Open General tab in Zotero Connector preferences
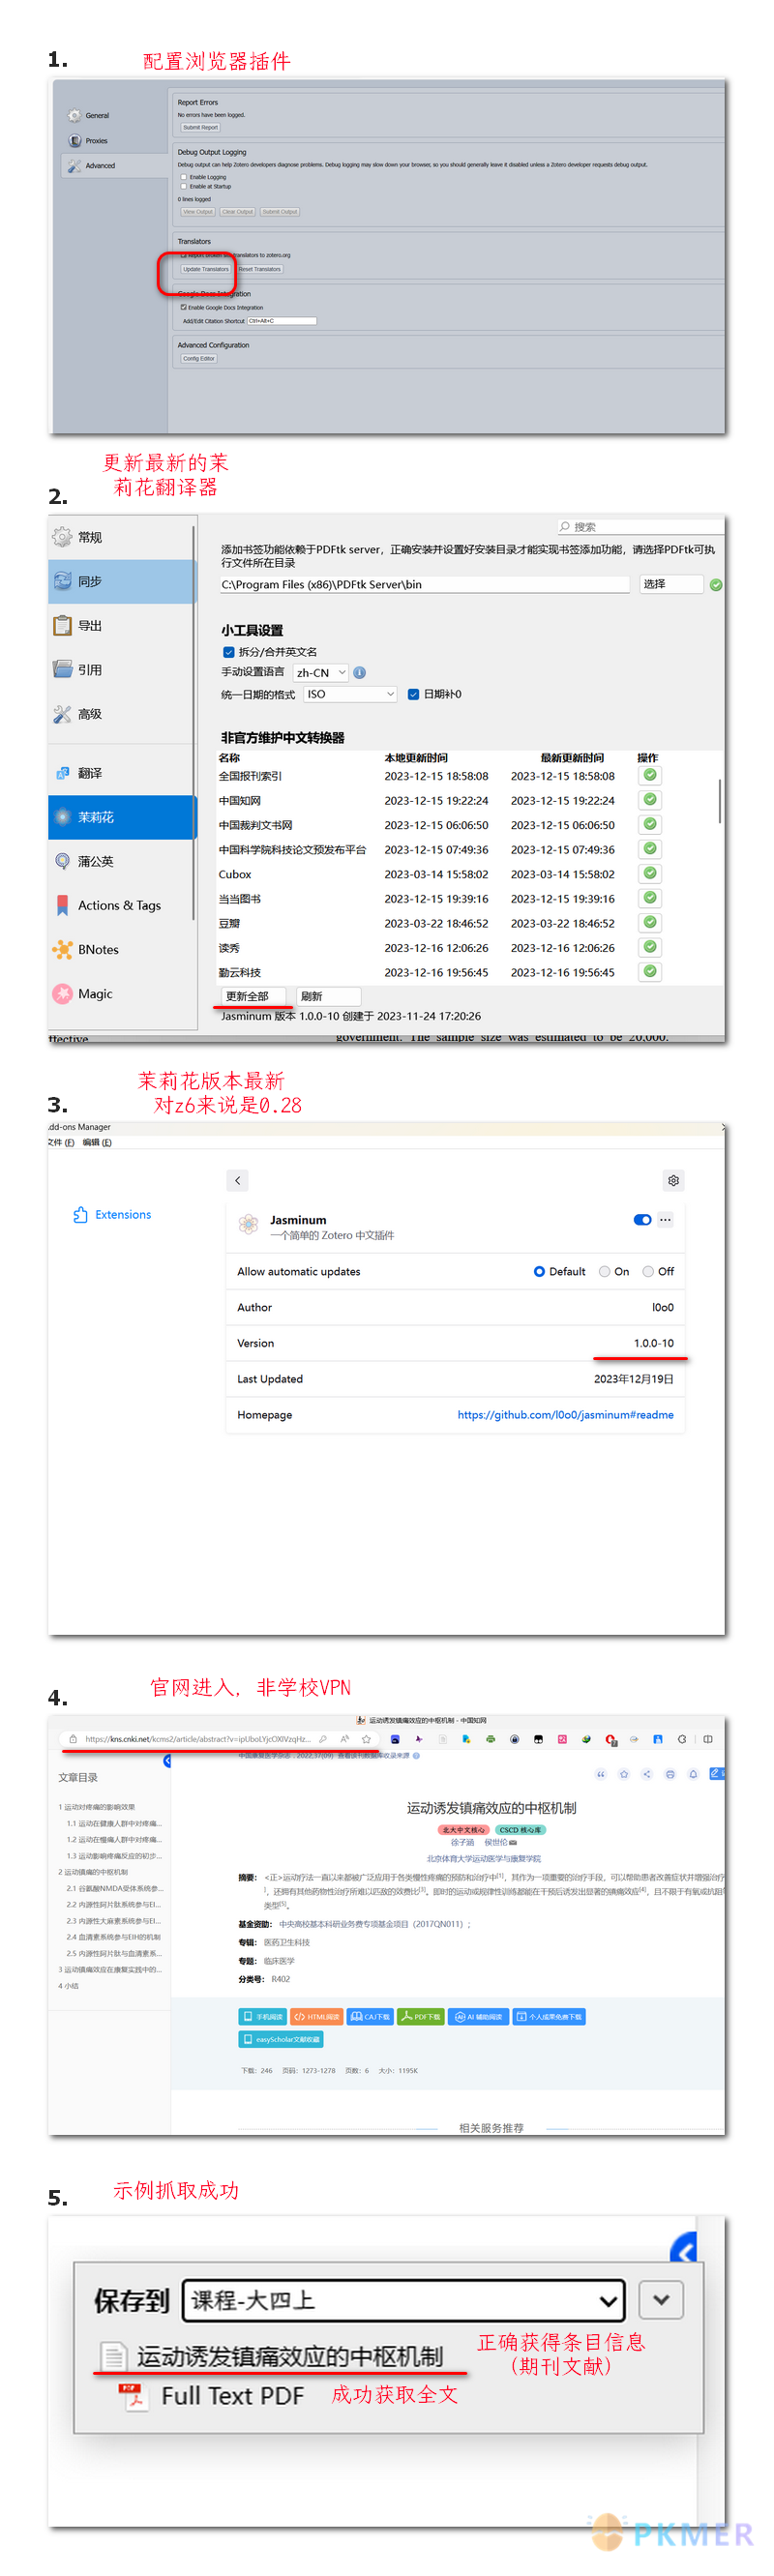 pyautogui.click(x=89, y=116)
